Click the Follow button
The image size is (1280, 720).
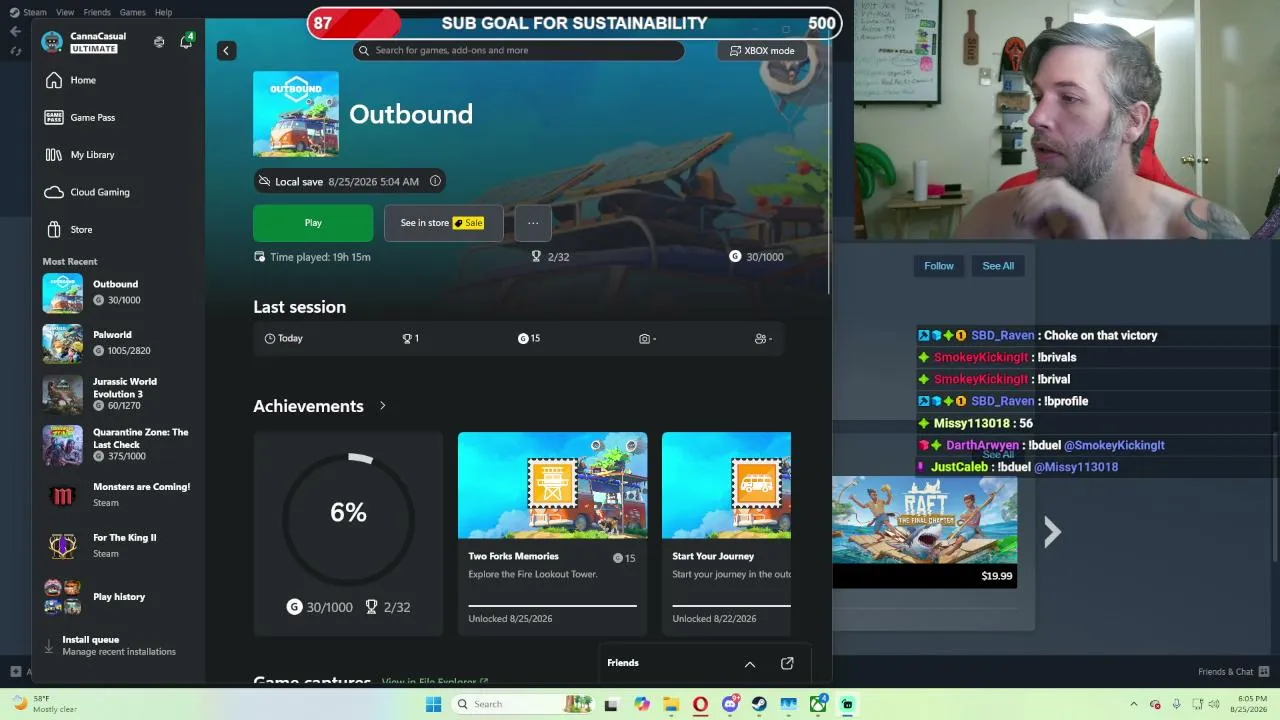(939, 266)
